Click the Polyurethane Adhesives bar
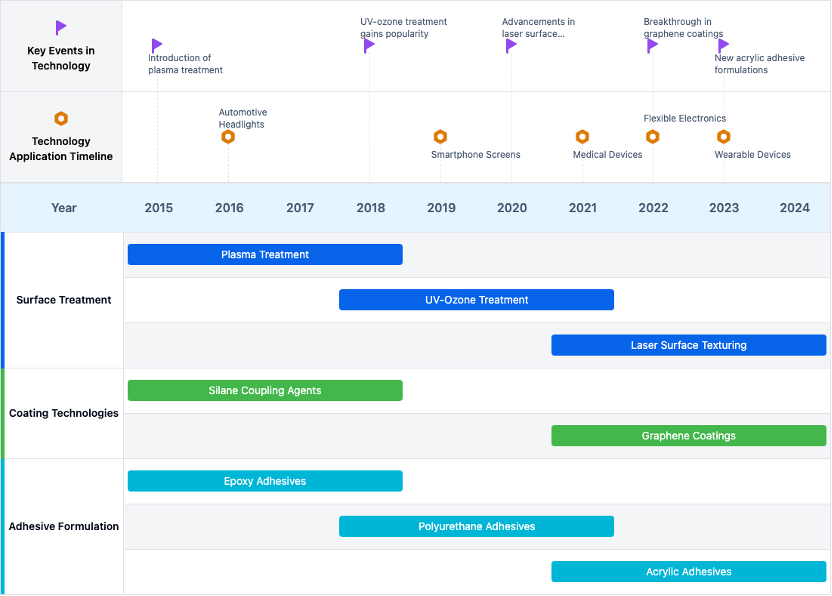The width and height of the screenshot is (832, 596). coord(476,527)
